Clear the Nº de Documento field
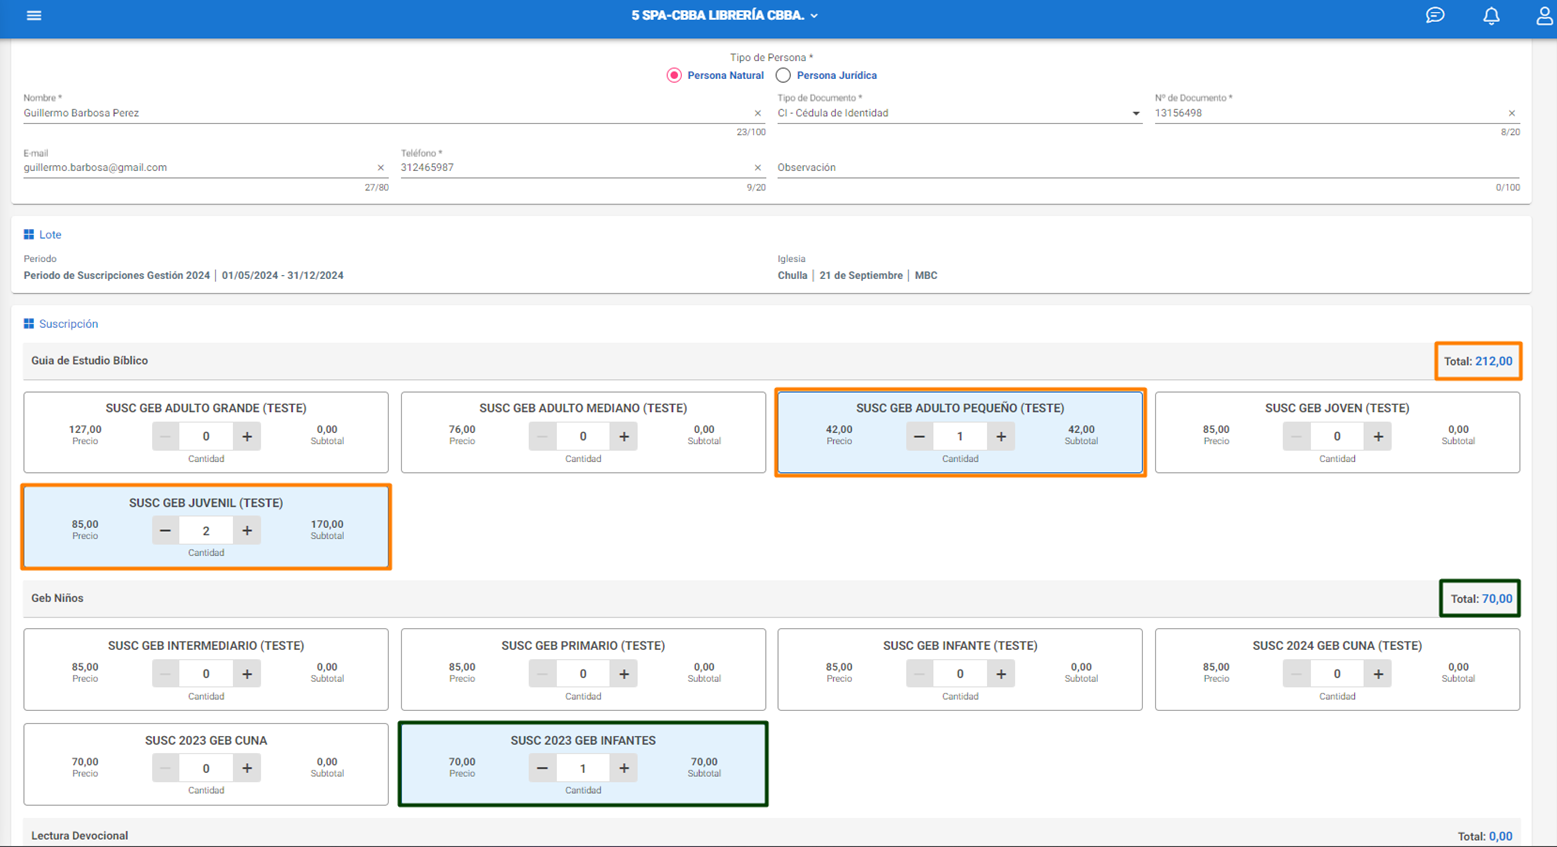The image size is (1557, 847). (x=1511, y=113)
